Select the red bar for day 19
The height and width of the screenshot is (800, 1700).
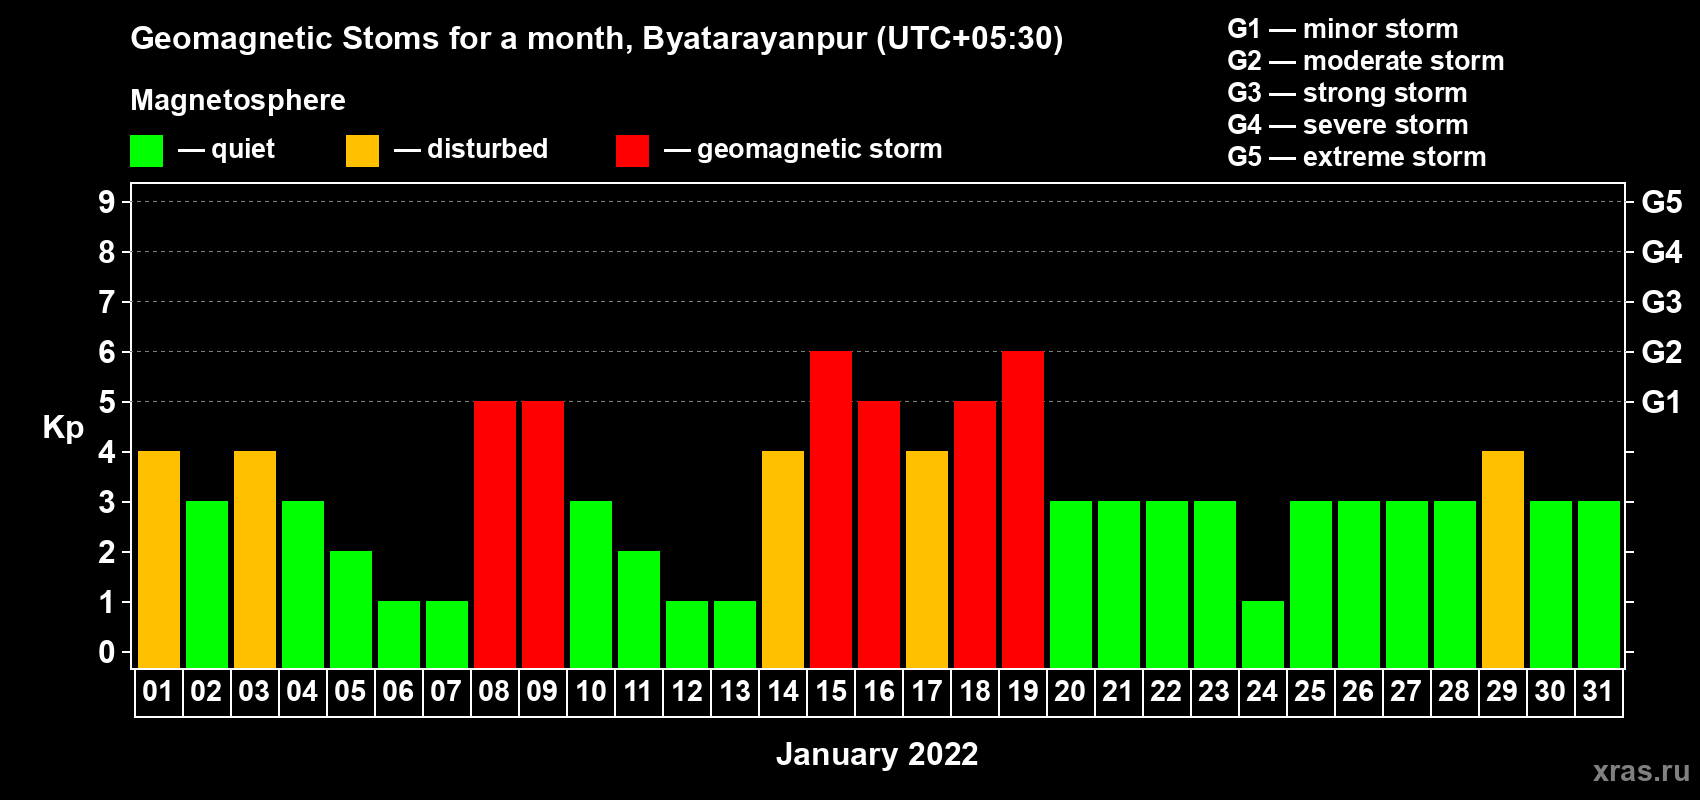(x=1023, y=510)
